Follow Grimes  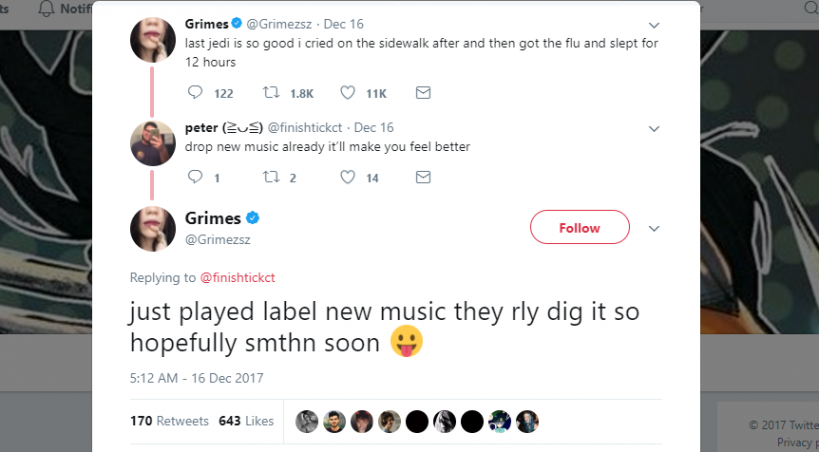[x=579, y=227]
